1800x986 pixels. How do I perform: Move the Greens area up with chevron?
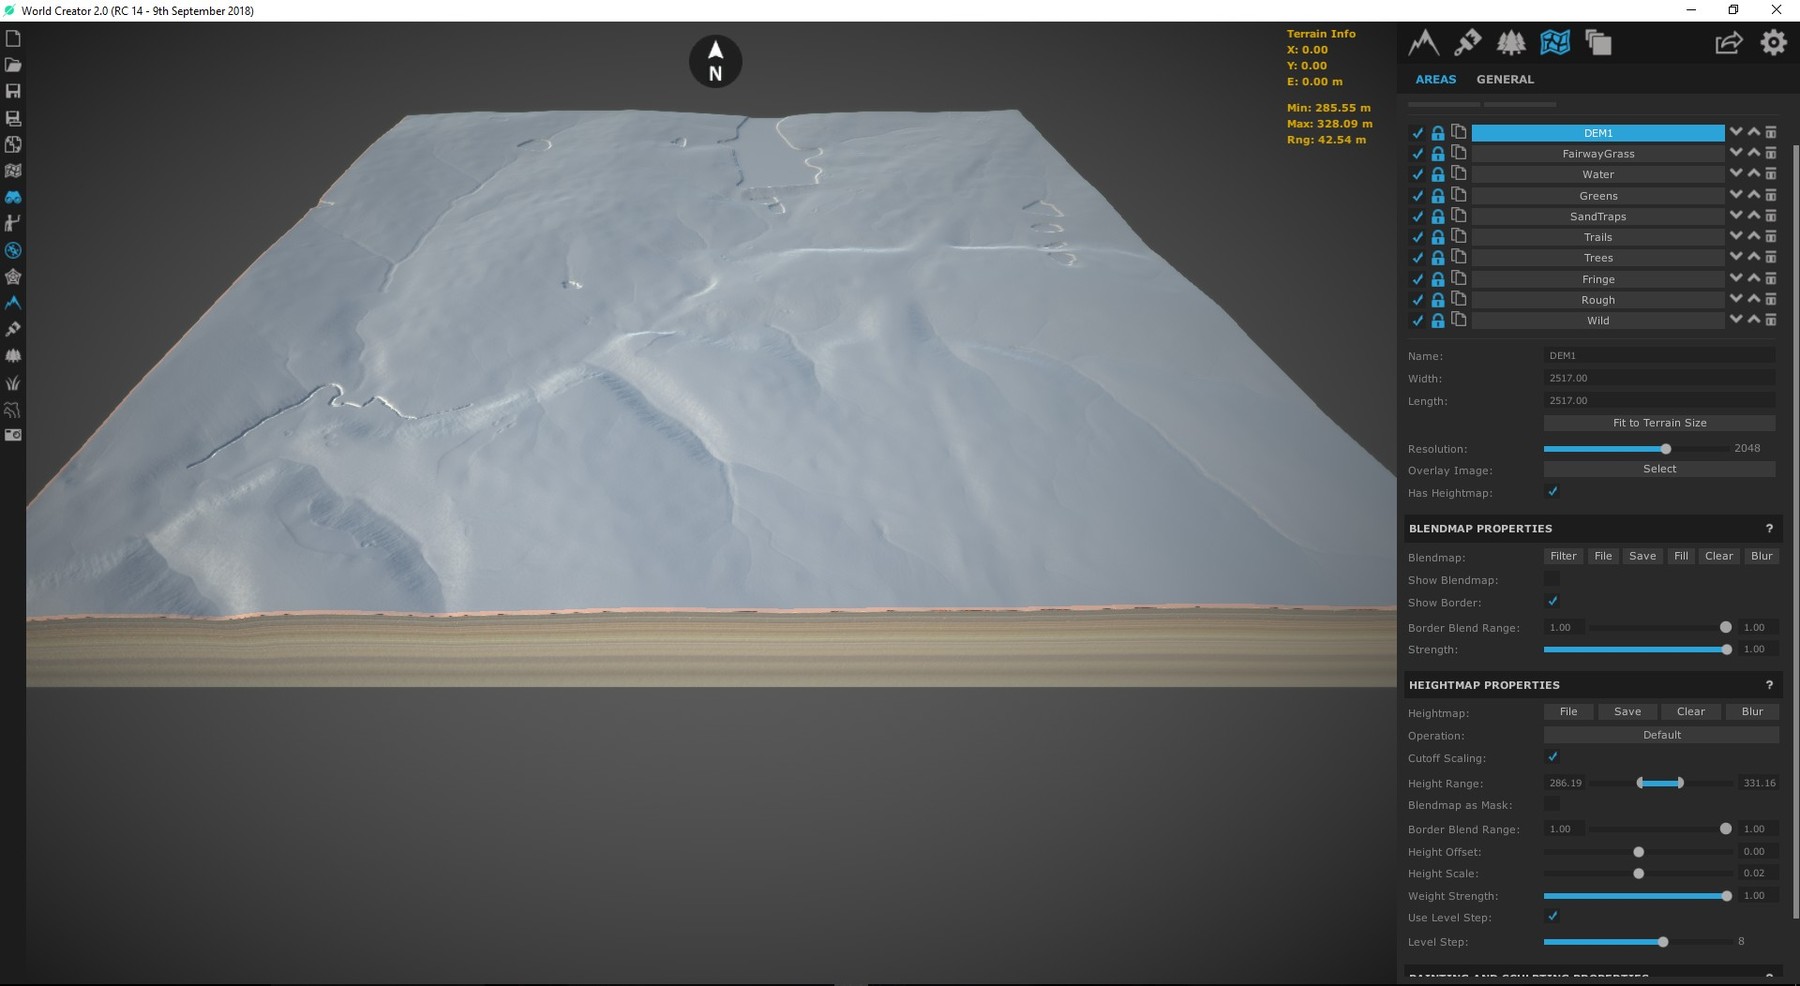click(1754, 195)
